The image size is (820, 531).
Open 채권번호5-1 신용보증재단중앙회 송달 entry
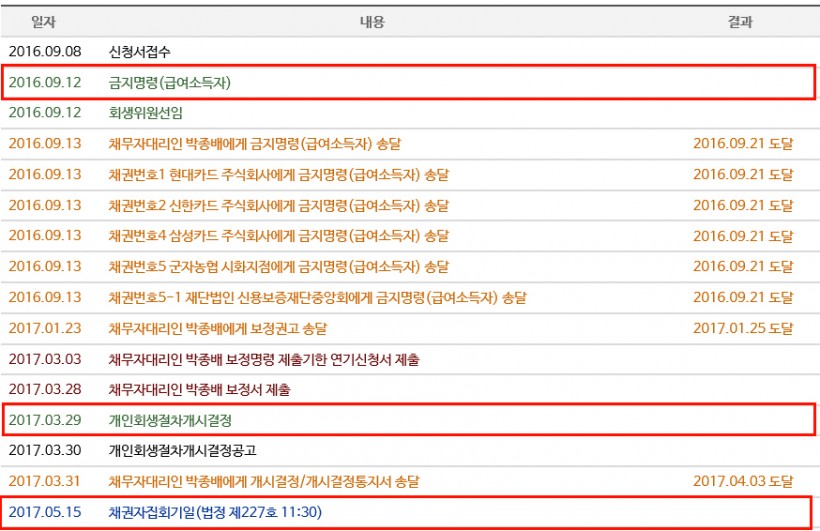[317, 297]
